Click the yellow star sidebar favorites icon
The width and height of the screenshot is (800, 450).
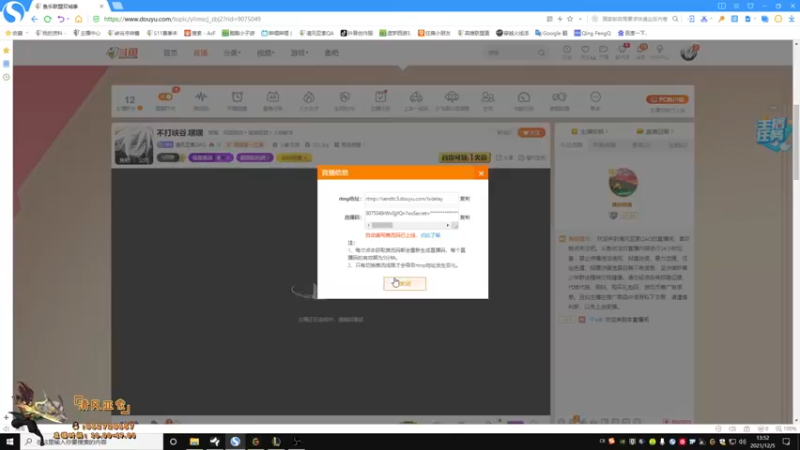tap(6, 51)
